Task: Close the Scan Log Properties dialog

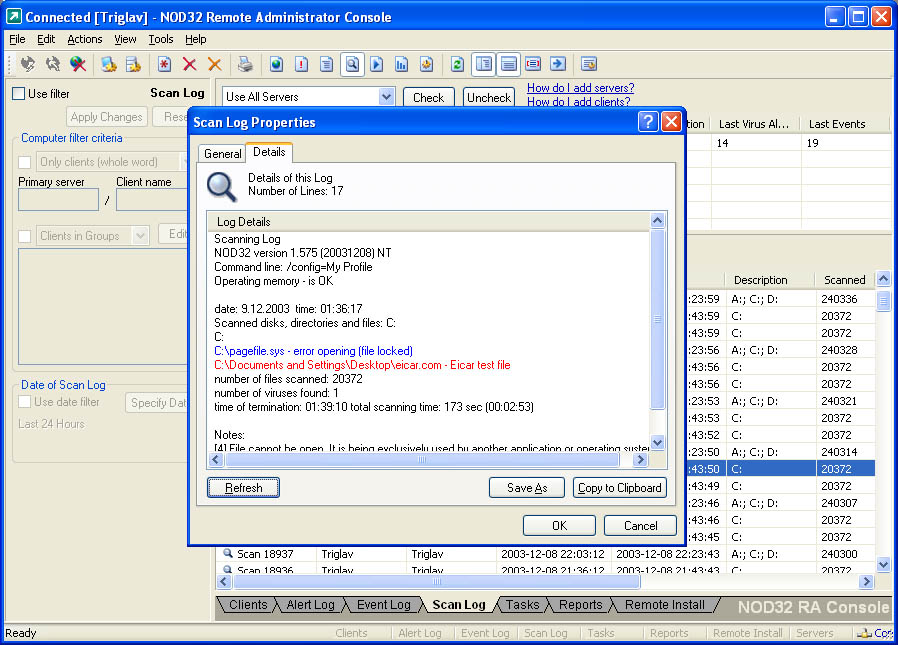Action: click(671, 121)
